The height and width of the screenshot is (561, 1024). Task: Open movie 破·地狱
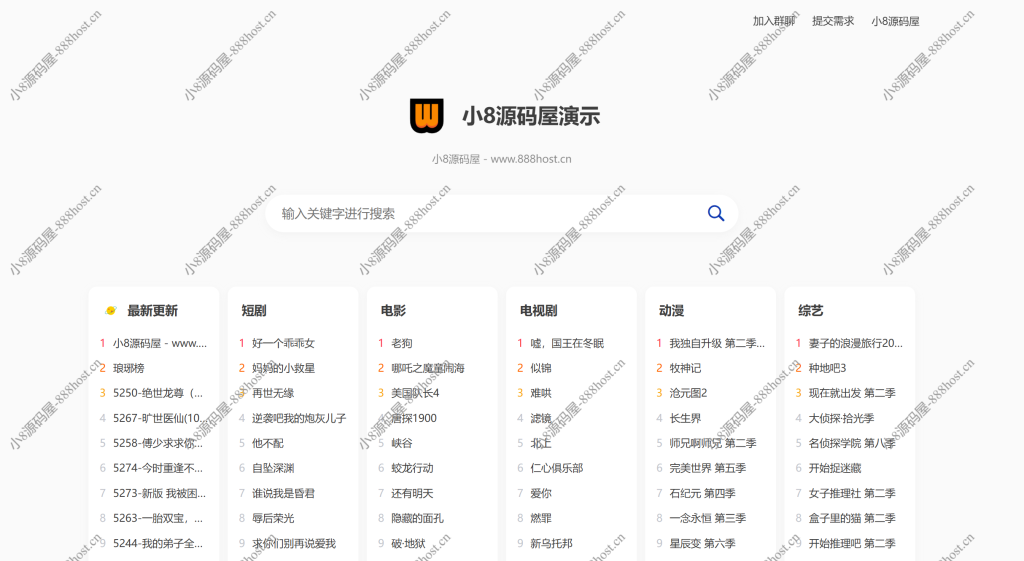[408, 543]
